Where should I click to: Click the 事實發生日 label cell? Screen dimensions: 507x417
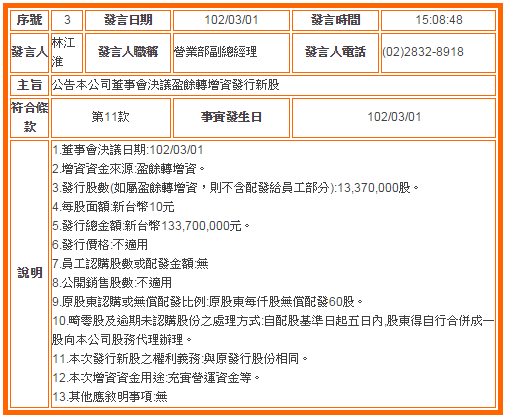231,118
